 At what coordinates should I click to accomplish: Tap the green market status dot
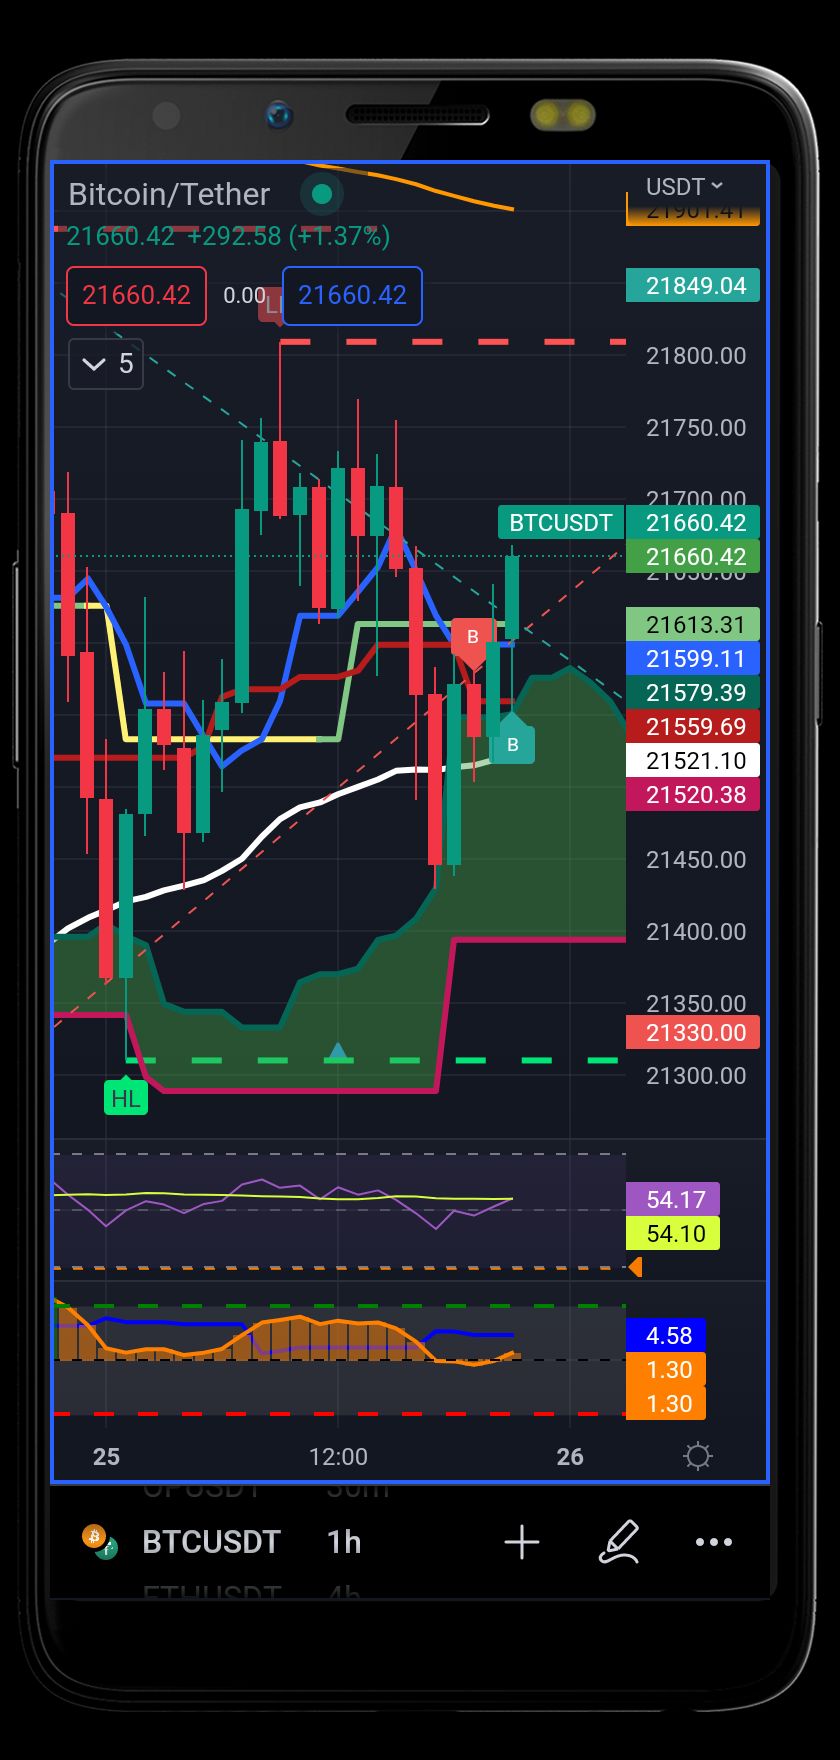(x=321, y=194)
